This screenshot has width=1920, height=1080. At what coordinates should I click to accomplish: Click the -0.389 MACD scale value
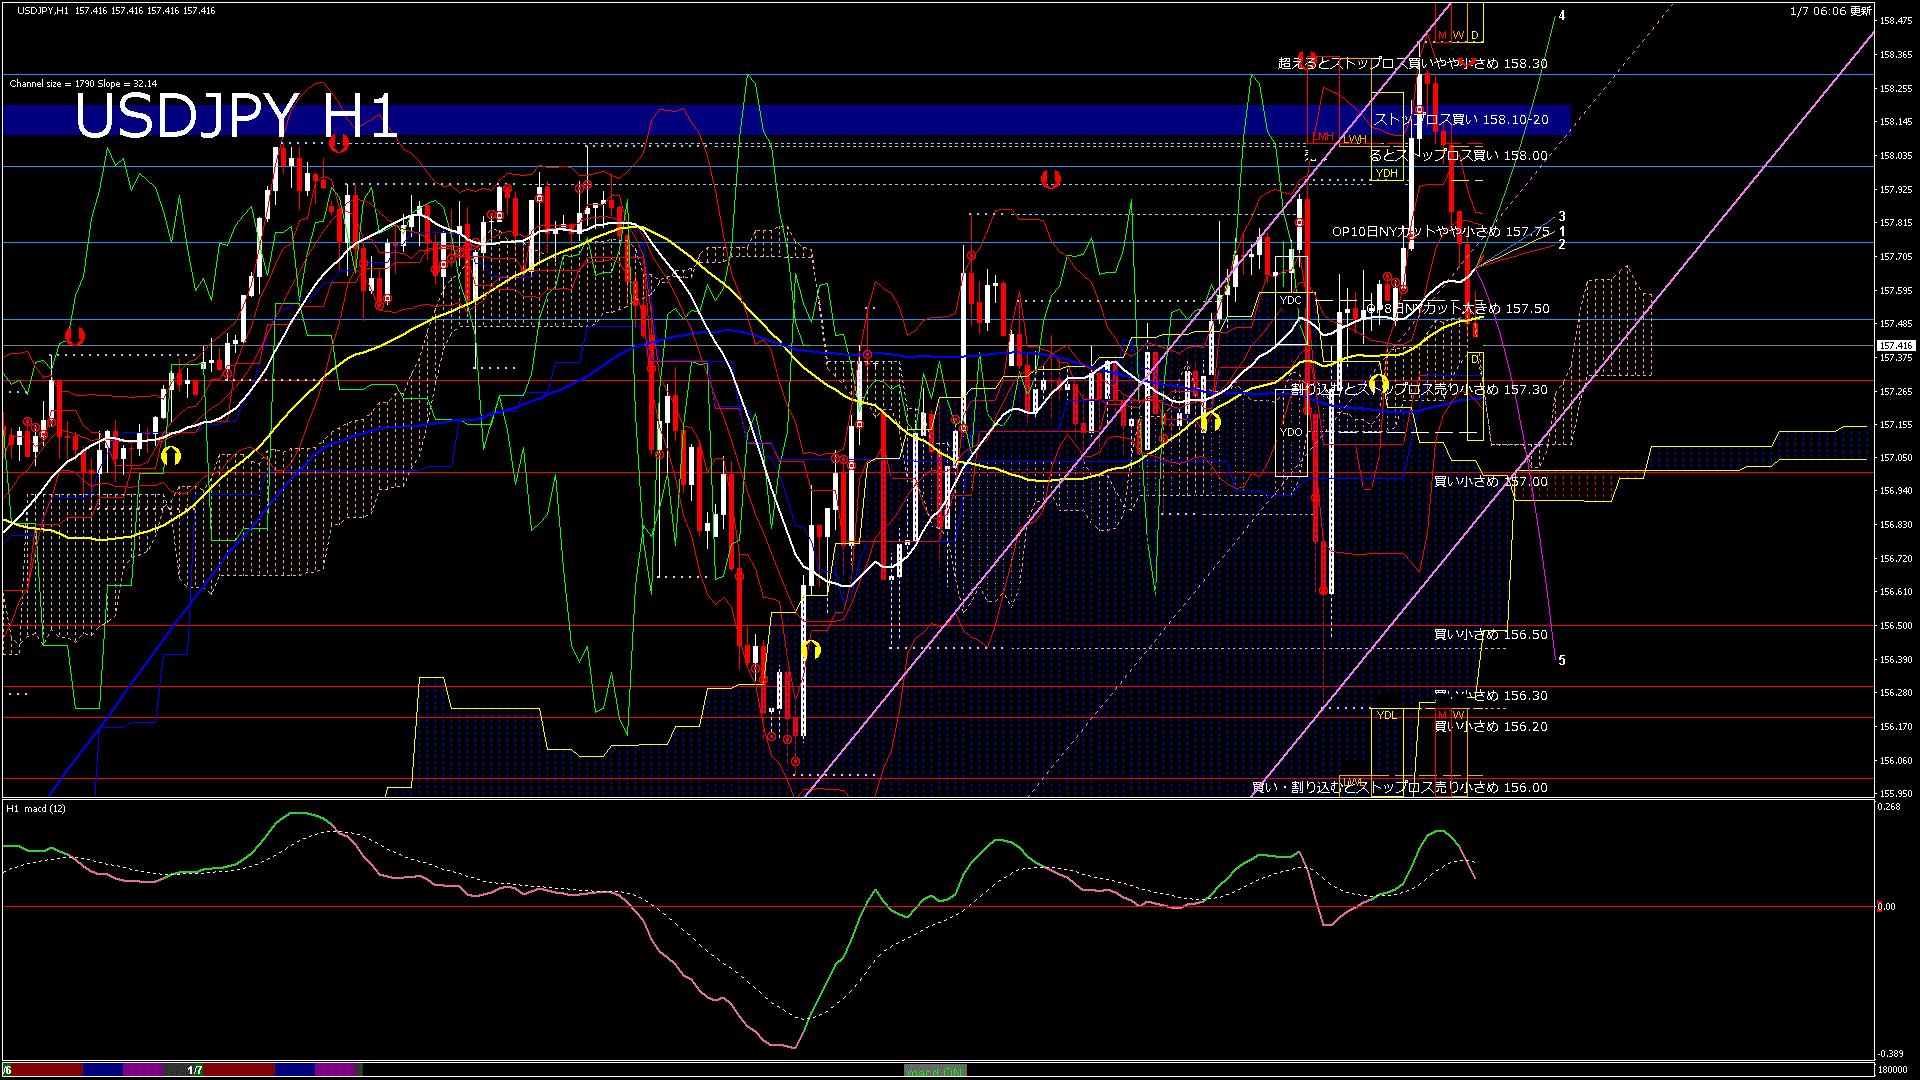coord(1890,1054)
